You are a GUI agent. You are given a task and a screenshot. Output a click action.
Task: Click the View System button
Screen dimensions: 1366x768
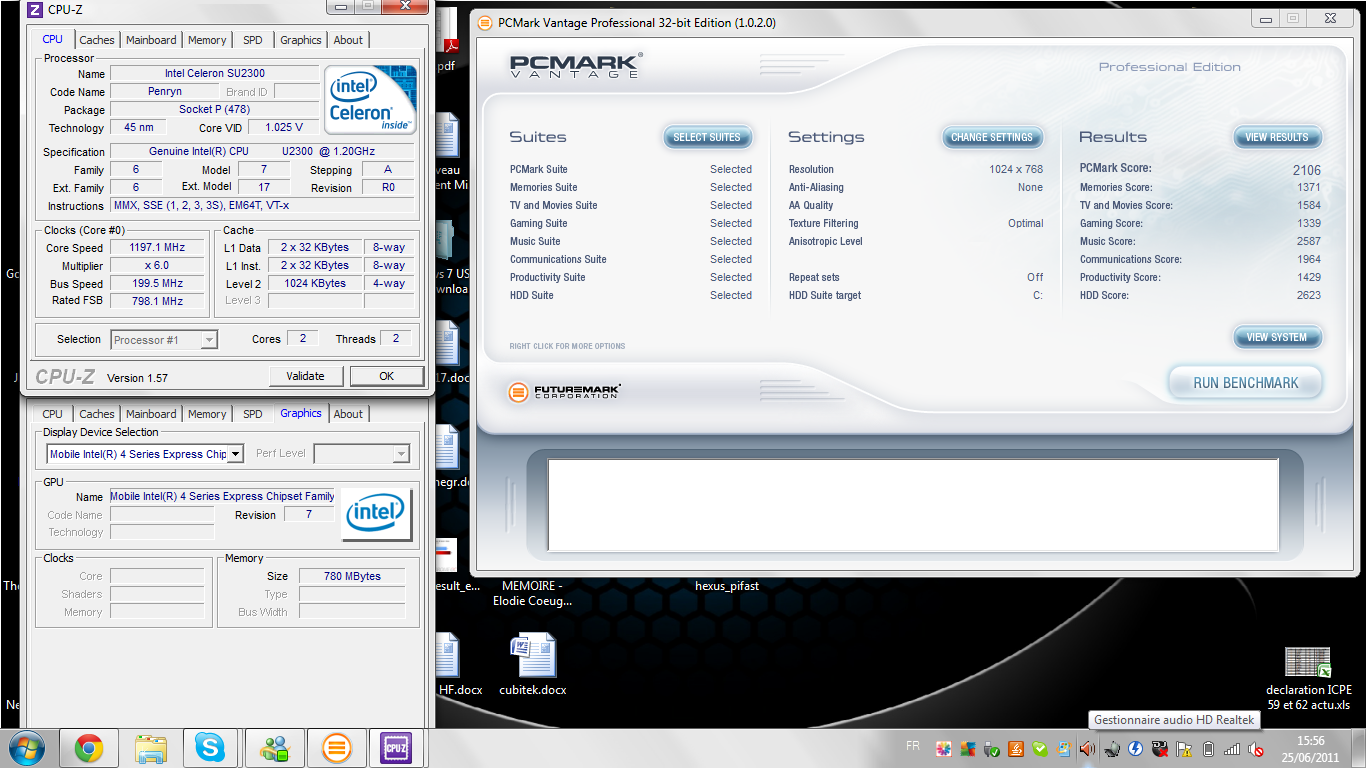coord(1277,337)
